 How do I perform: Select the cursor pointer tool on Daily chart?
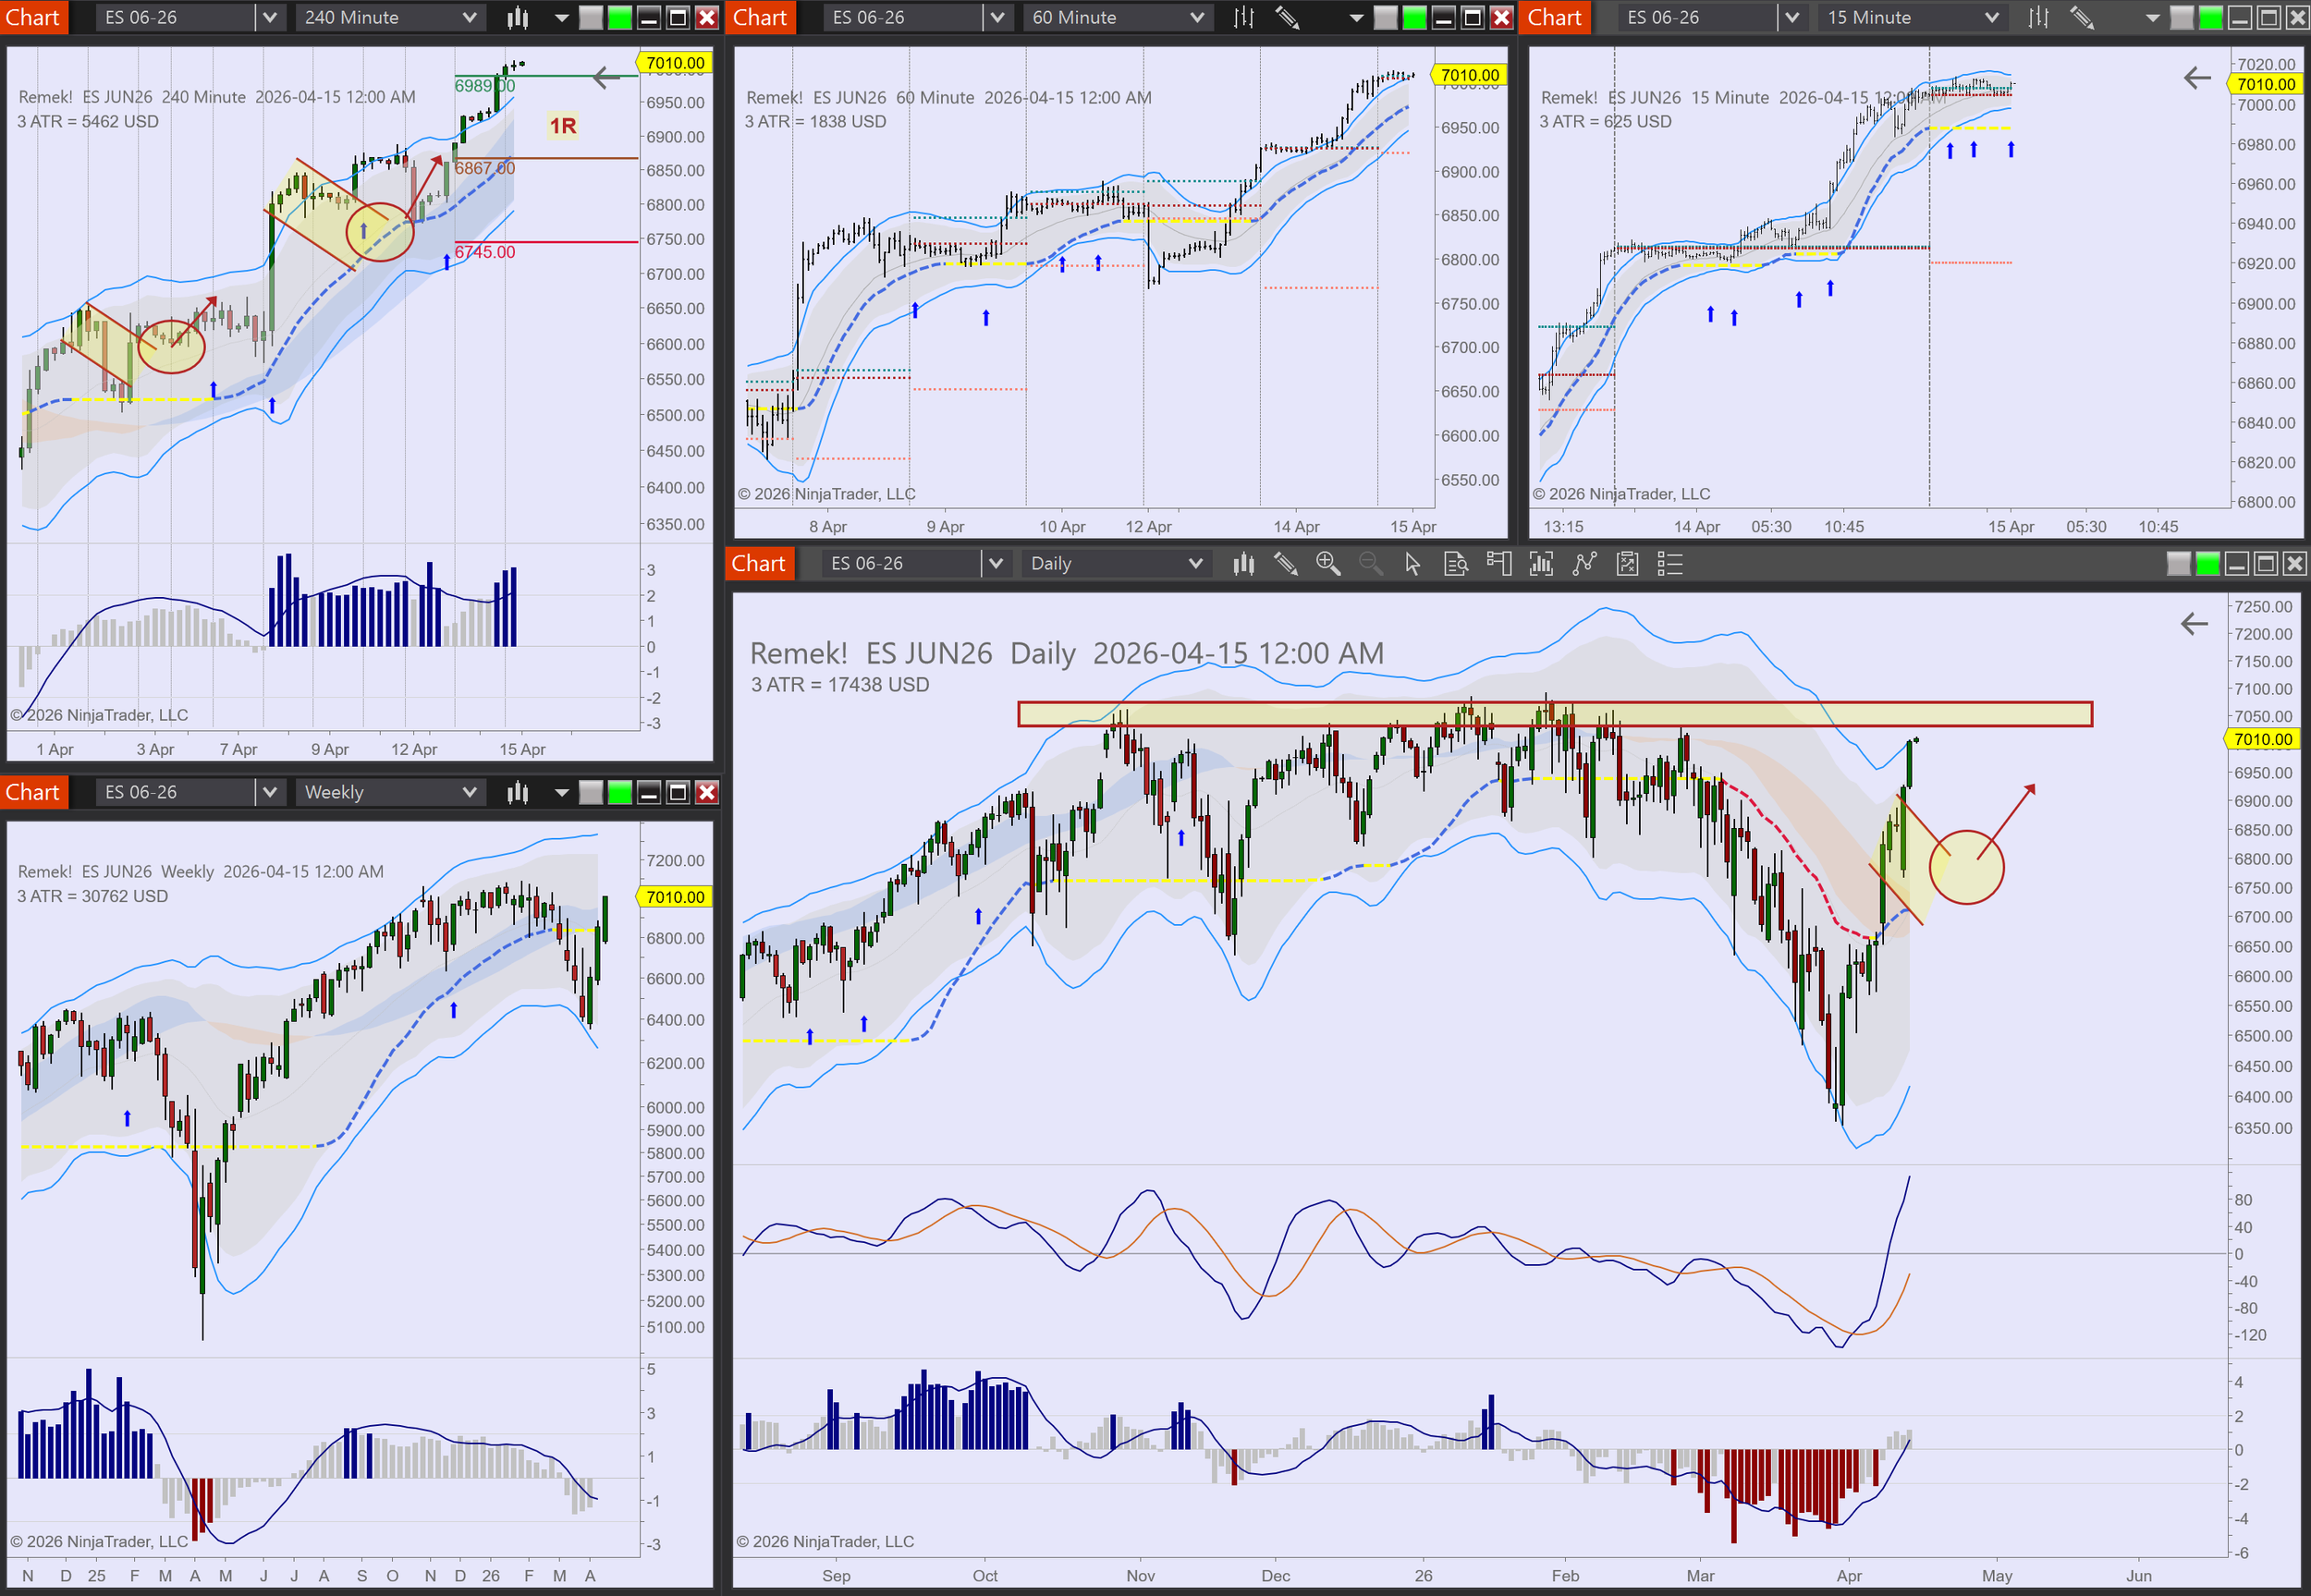(x=1412, y=564)
